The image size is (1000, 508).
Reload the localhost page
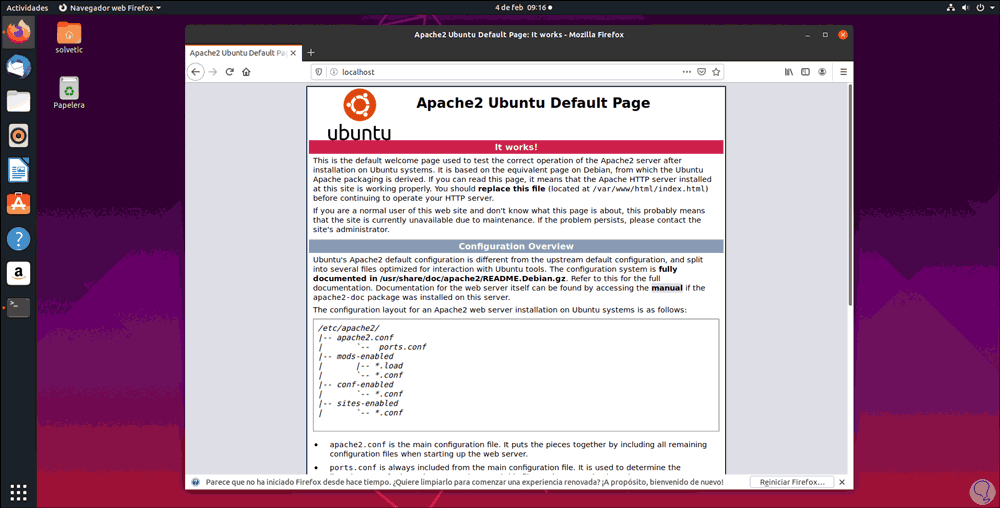coord(230,72)
